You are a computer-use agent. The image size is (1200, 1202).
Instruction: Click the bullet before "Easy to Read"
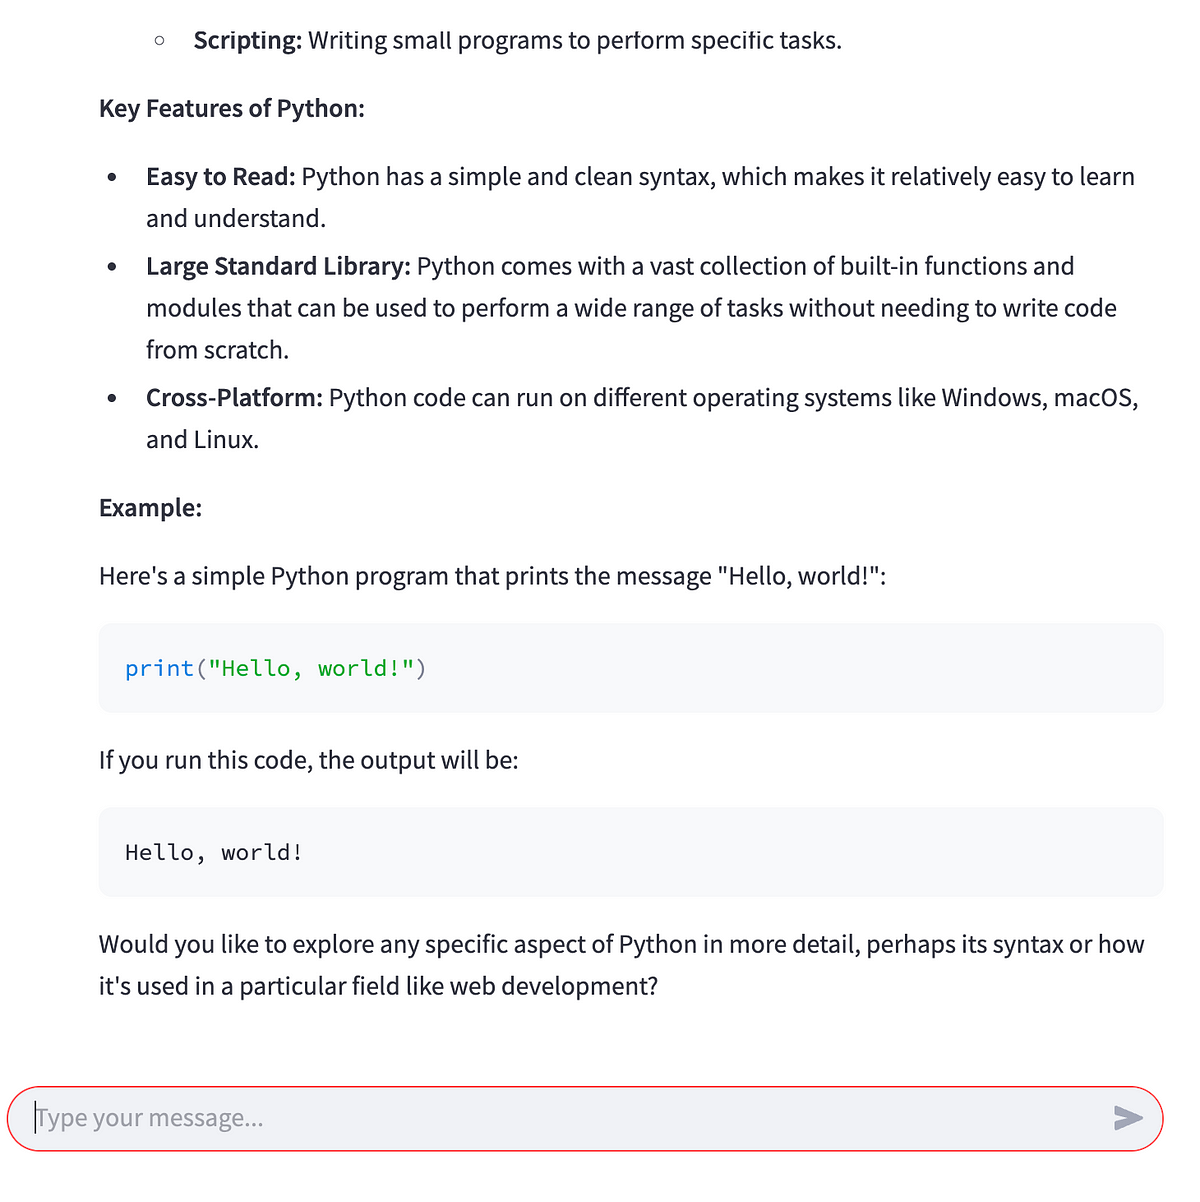coord(112,178)
